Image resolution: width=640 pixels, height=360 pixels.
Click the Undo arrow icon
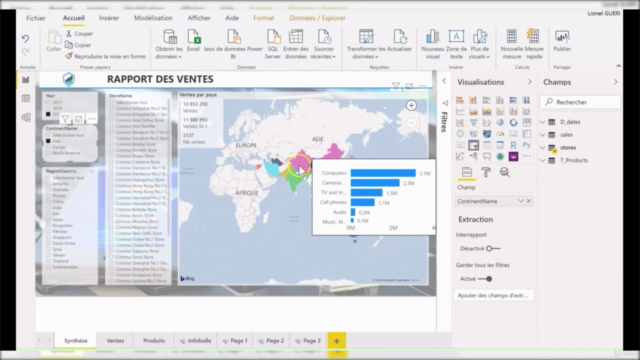(25, 38)
